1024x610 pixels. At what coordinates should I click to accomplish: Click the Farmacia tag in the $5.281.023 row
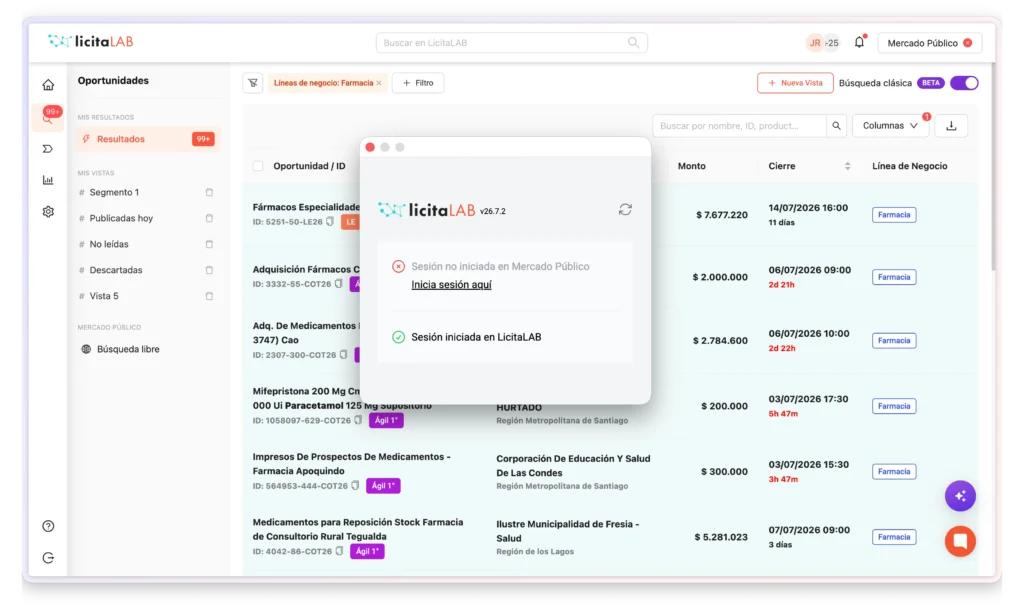click(x=893, y=537)
